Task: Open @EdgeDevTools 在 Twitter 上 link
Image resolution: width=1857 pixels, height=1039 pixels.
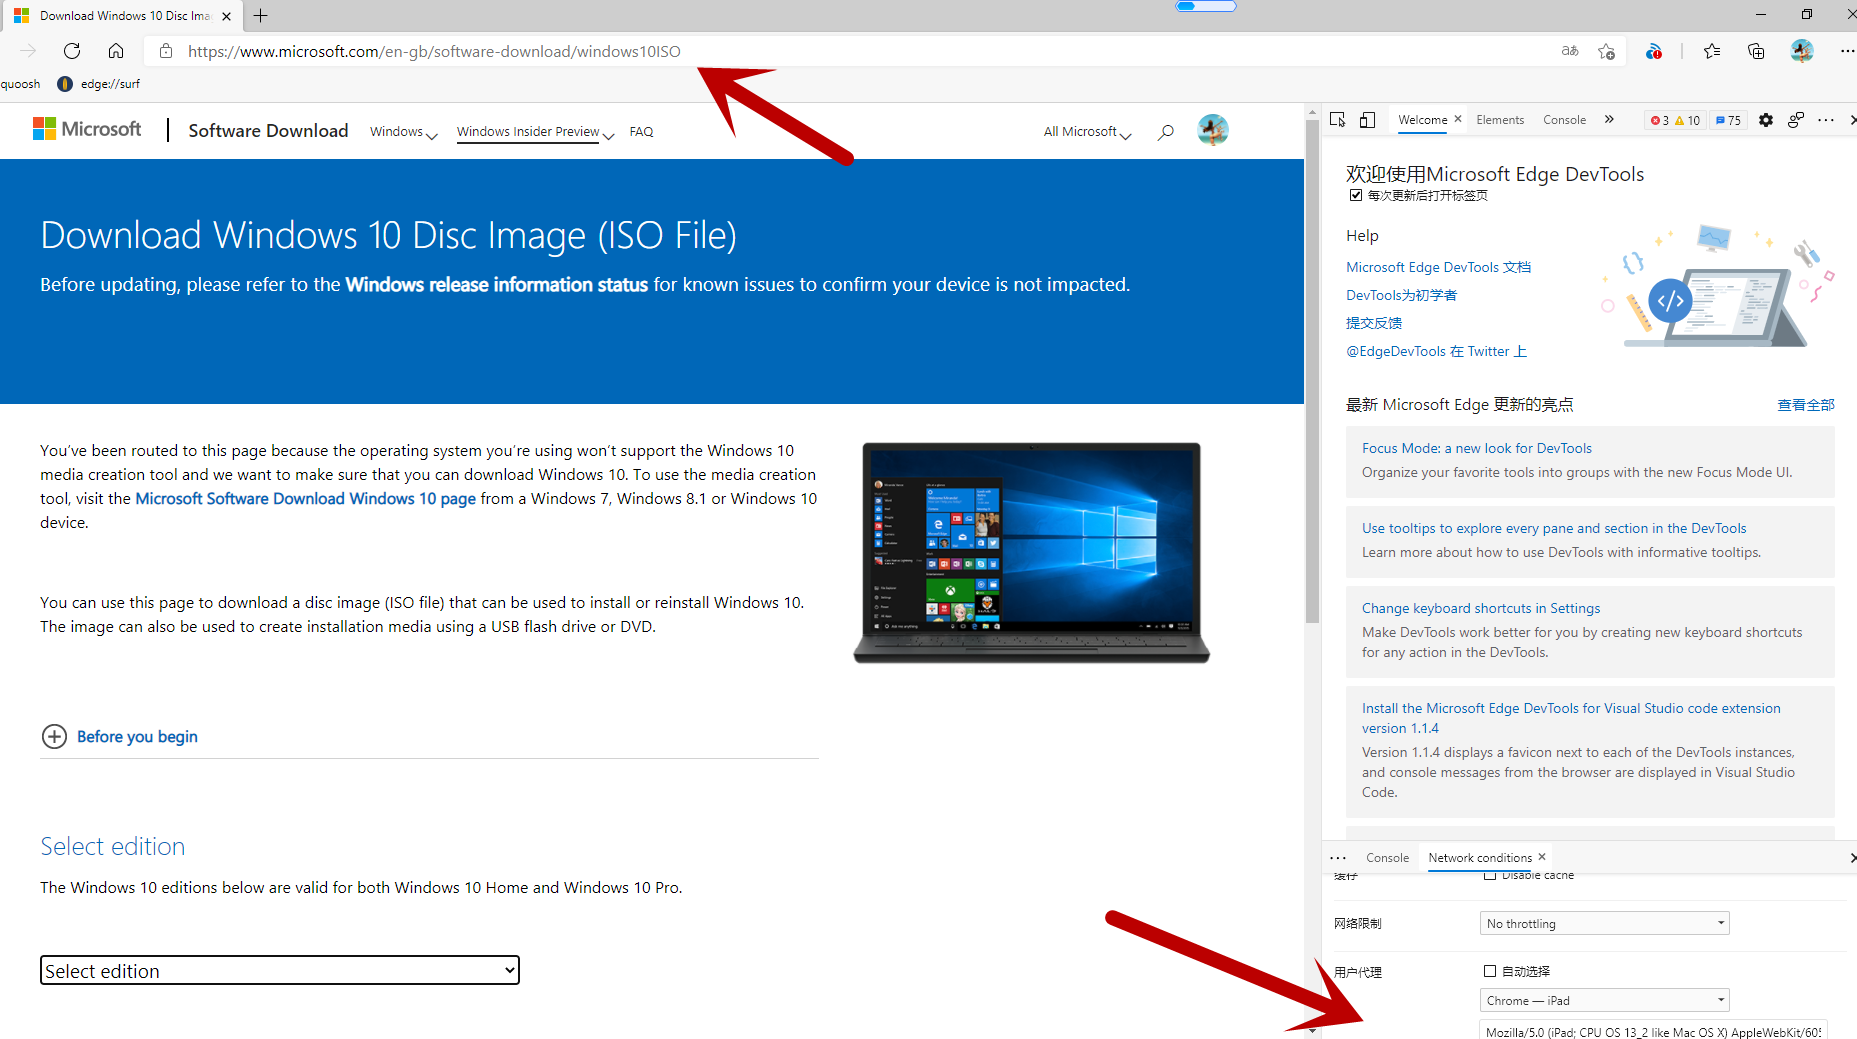Action: click(1436, 351)
